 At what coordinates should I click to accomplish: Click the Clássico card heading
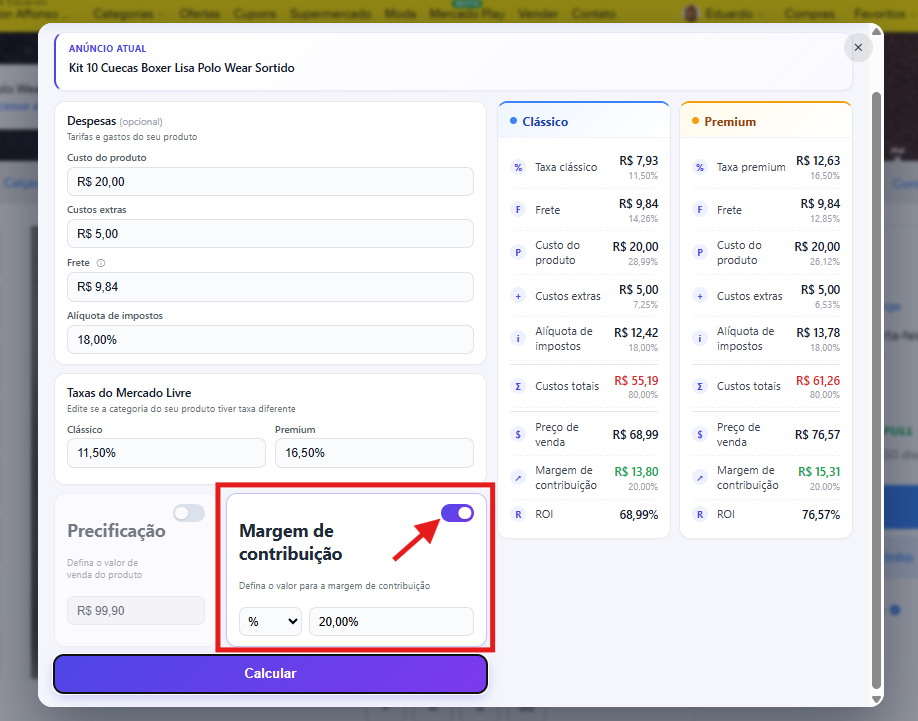pyautogui.click(x=545, y=122)
